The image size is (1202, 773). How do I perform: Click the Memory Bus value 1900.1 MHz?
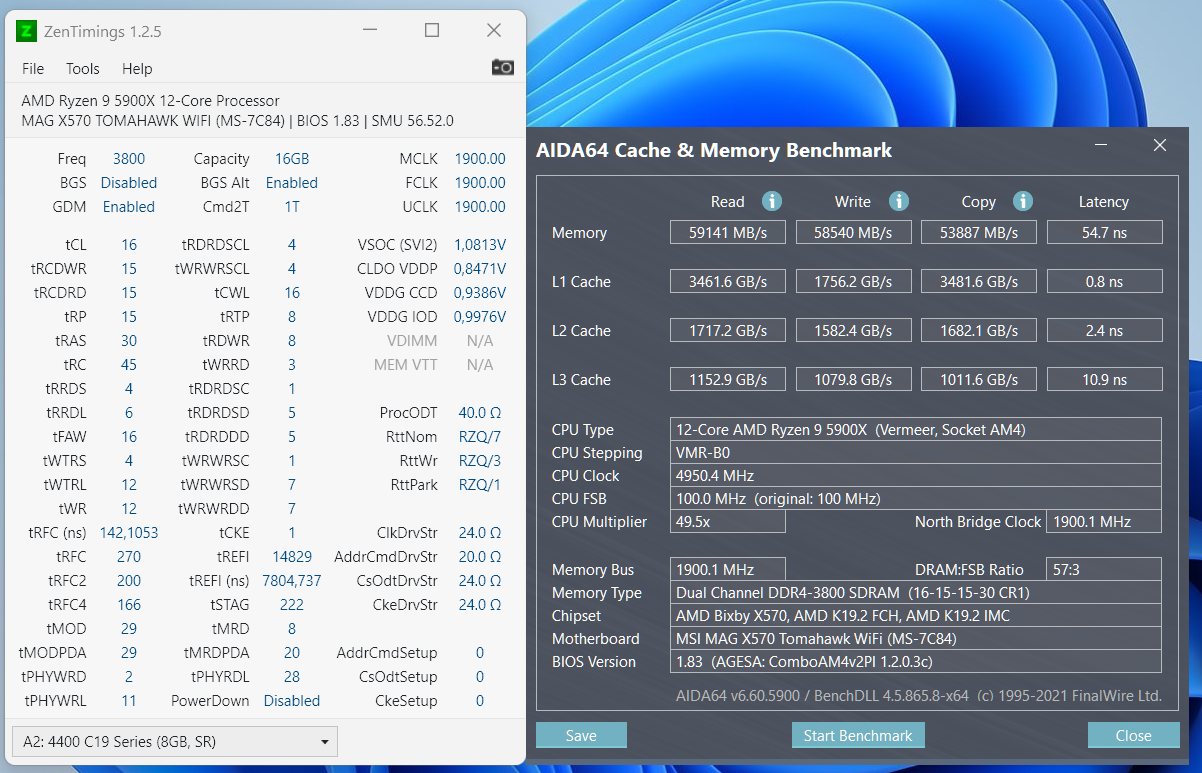pos(728,569)
